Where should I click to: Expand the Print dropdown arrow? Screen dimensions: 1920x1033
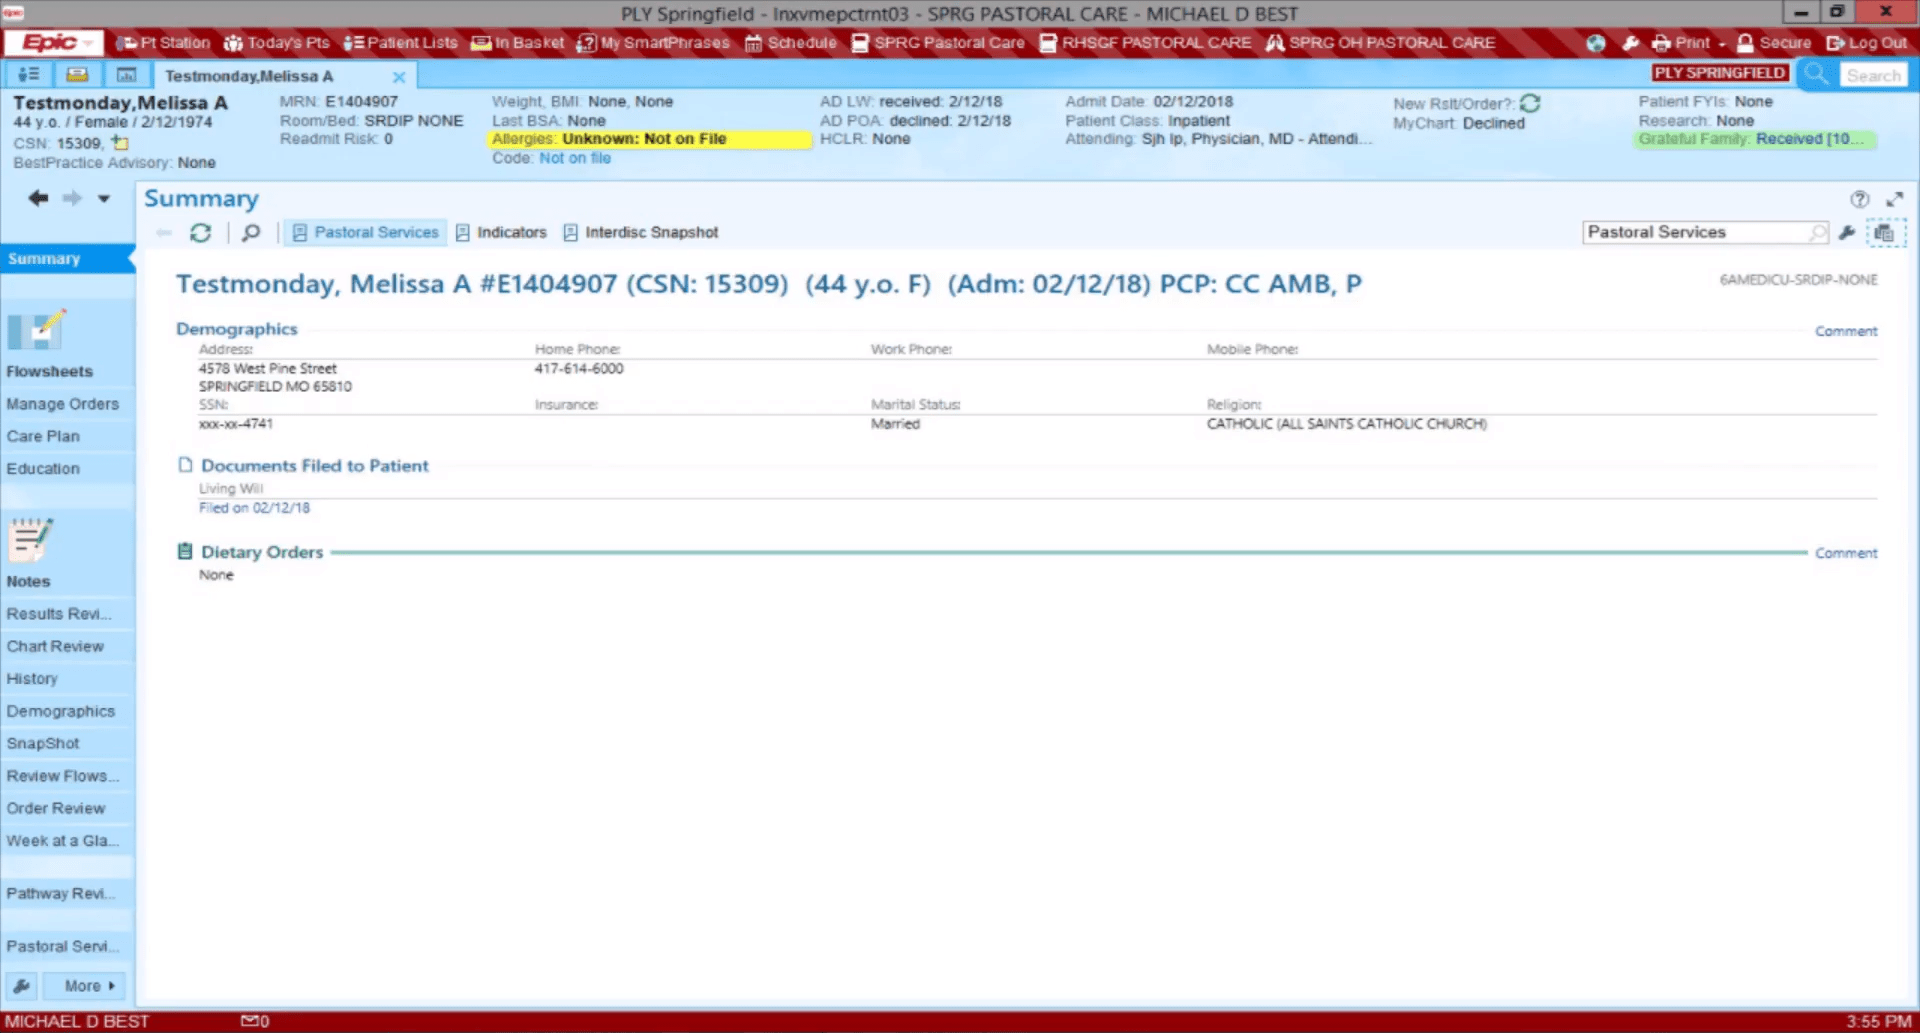(1722, 44)
